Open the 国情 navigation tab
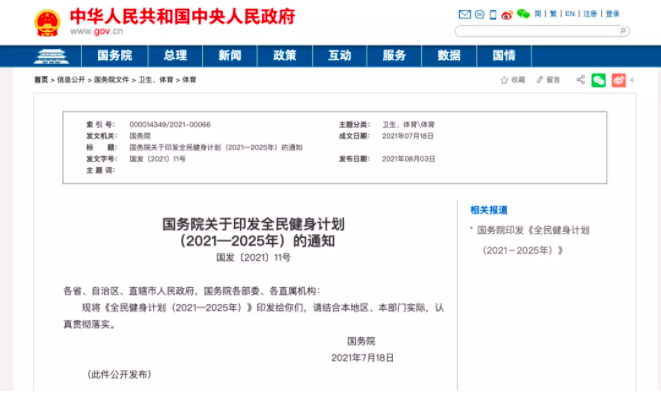 (x=504, y=56)
